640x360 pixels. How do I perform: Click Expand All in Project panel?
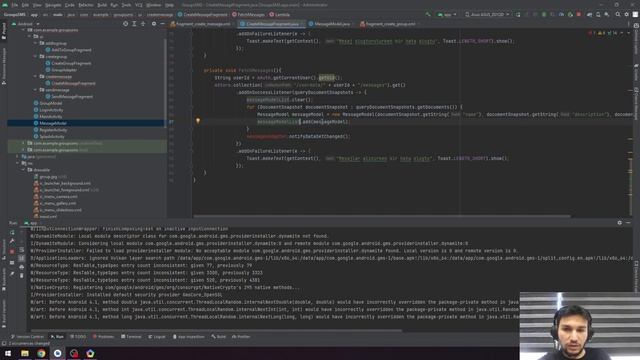[x=134, y=24]
